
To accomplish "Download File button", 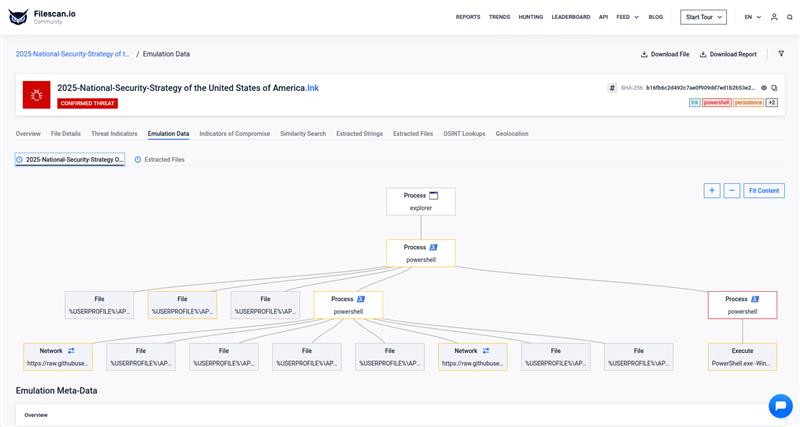I will pyautogui.click(x=665, y=54).
